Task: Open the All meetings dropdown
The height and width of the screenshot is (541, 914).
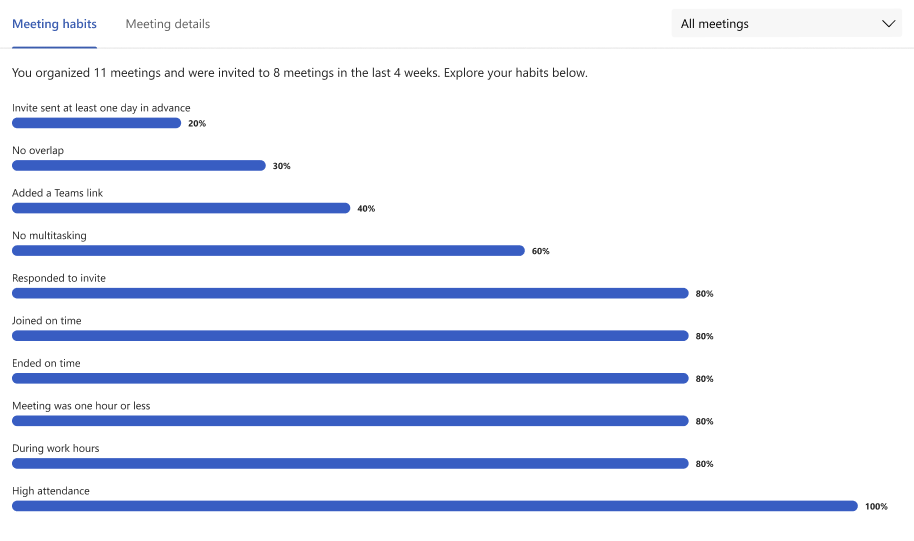Action: tap(786, 24)
